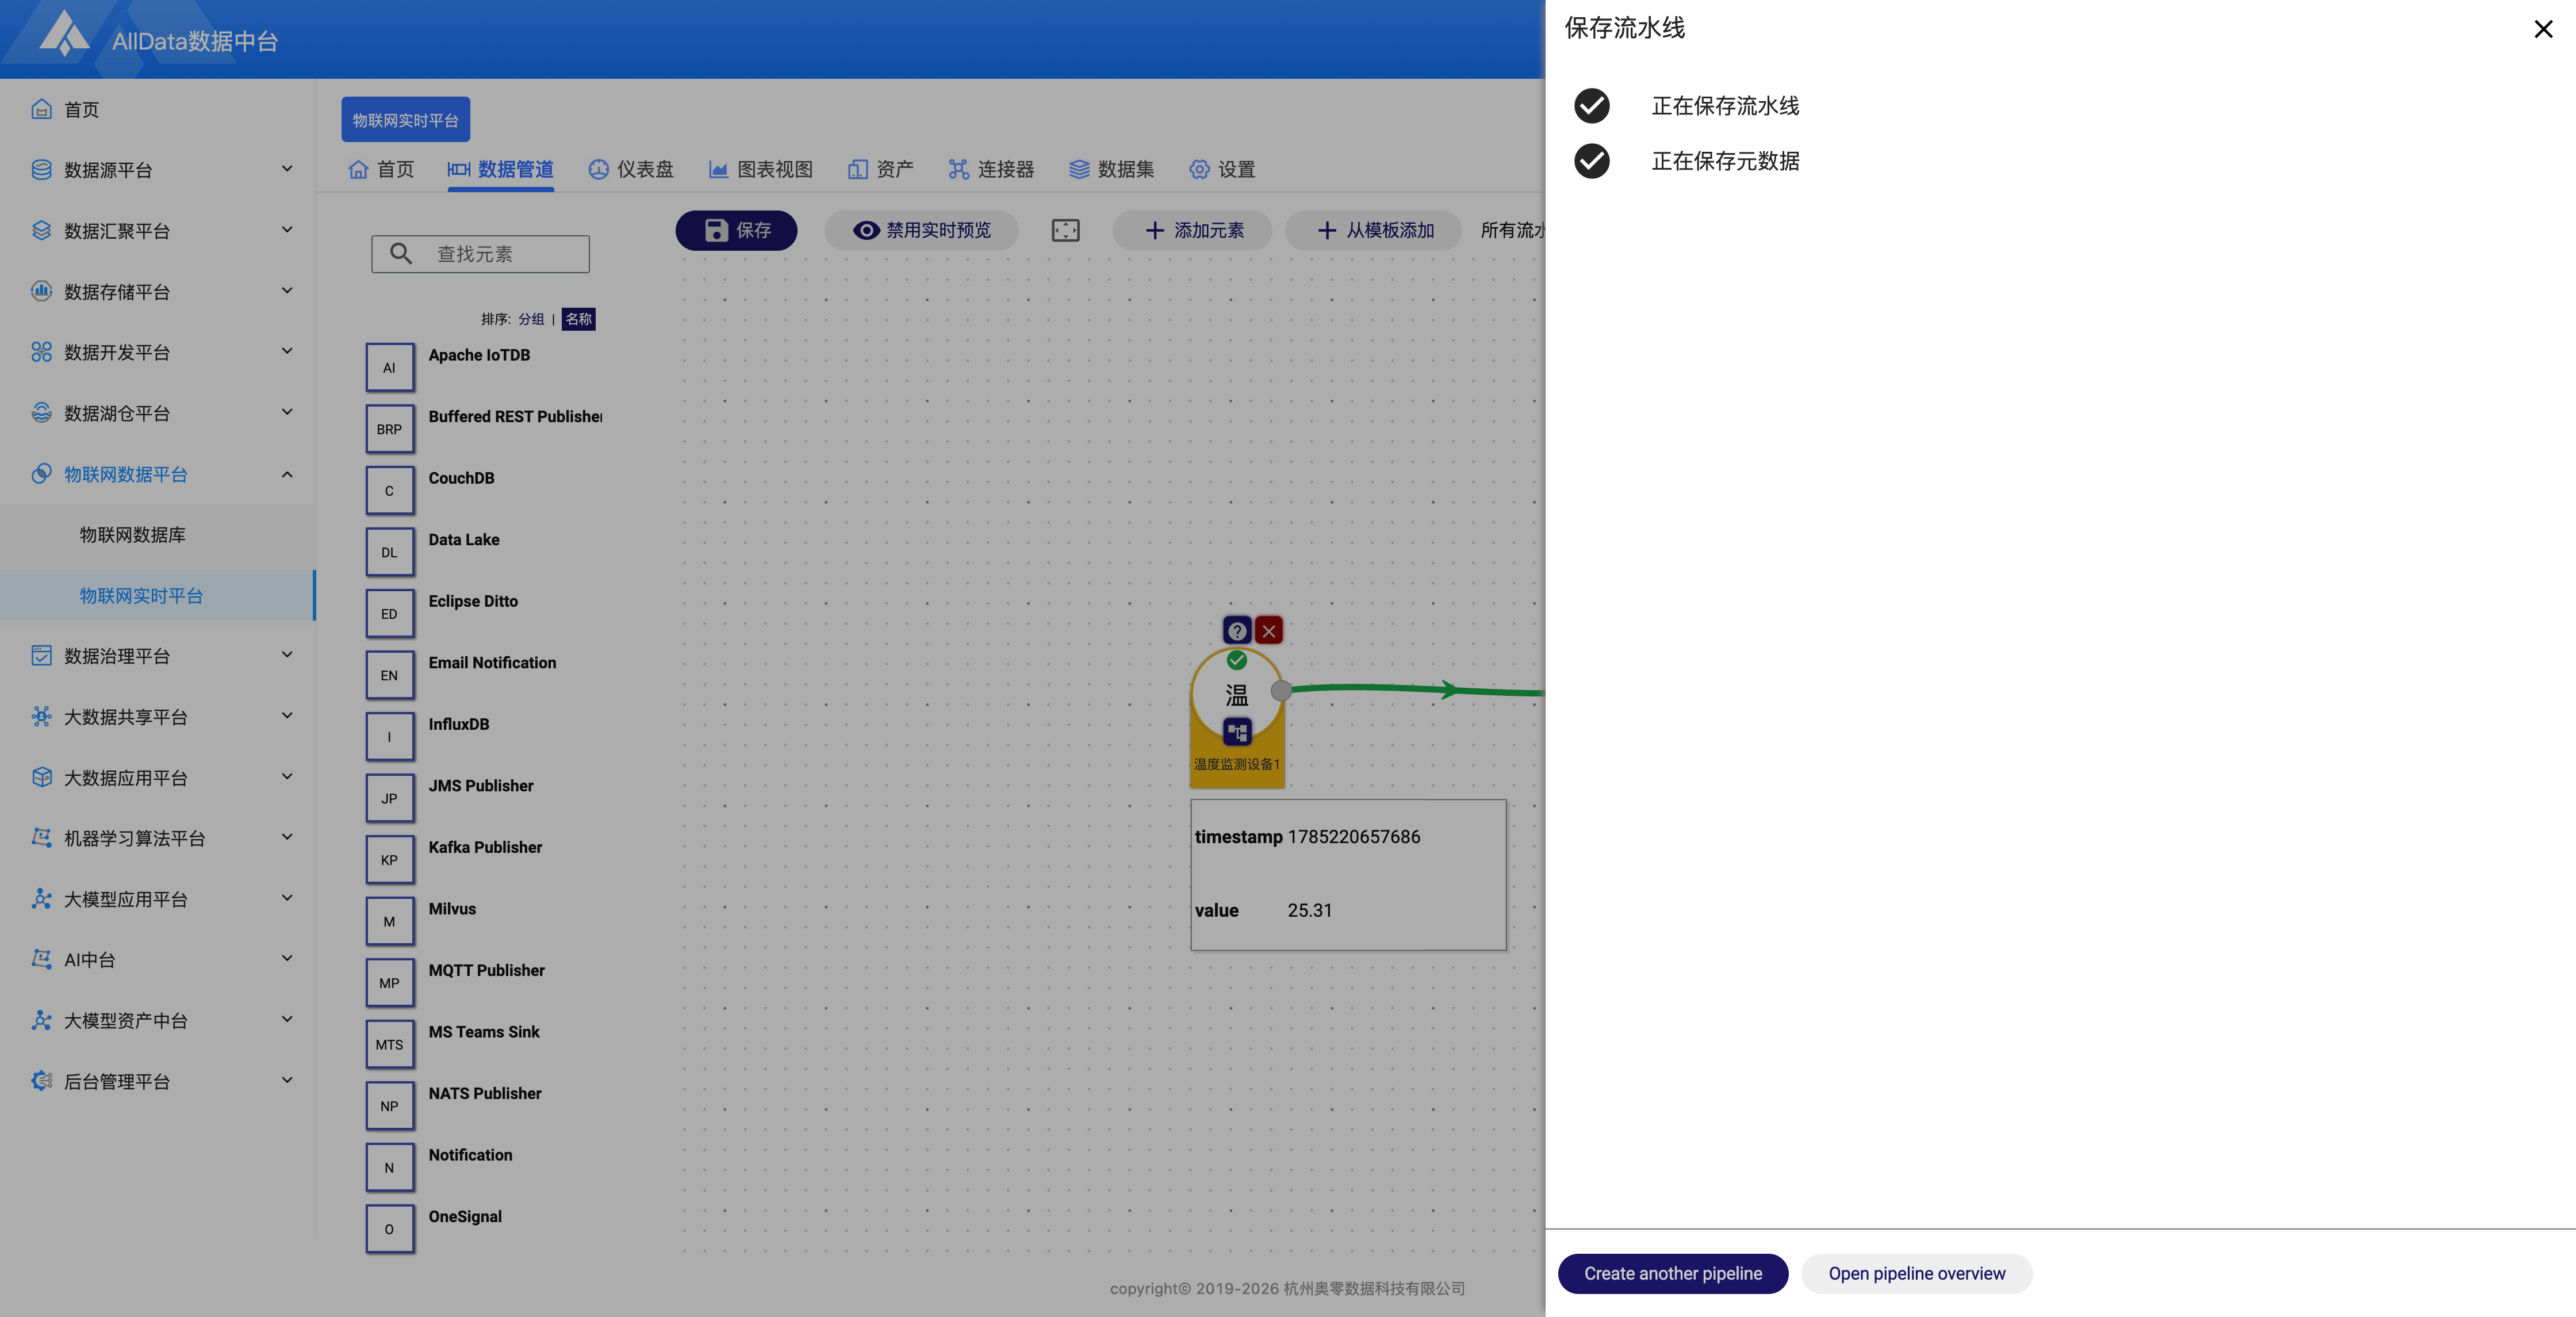Select the Data Lake DL icon

389,552
